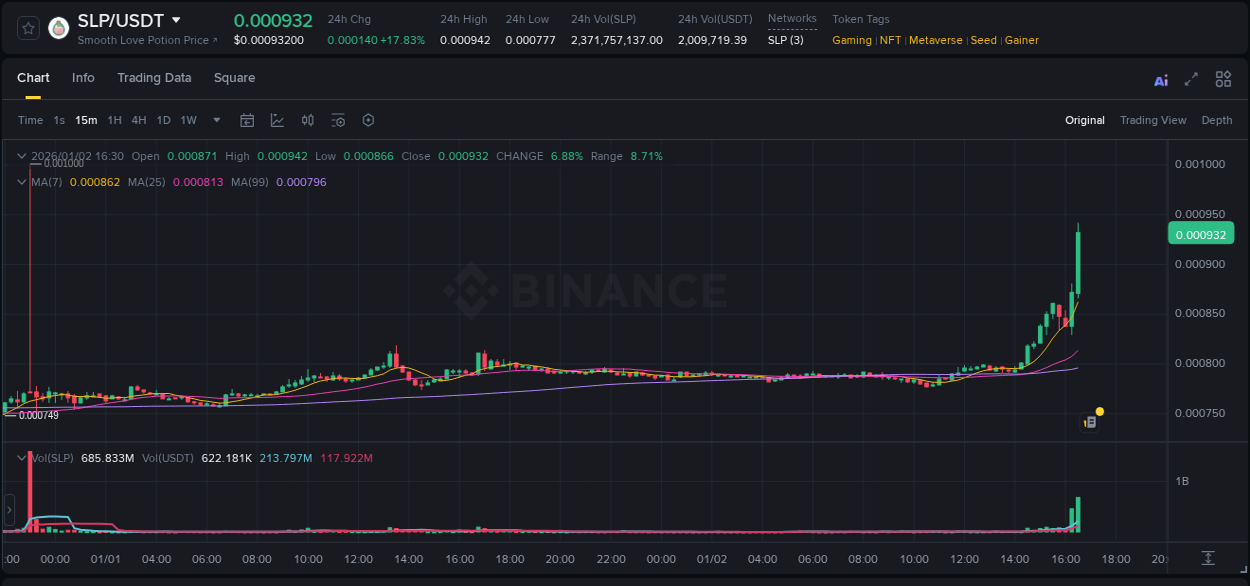This screenshot has width=1250, height=586.
Task: Open chart settings via the hexagon icon
Action: (x=368, y=120)
